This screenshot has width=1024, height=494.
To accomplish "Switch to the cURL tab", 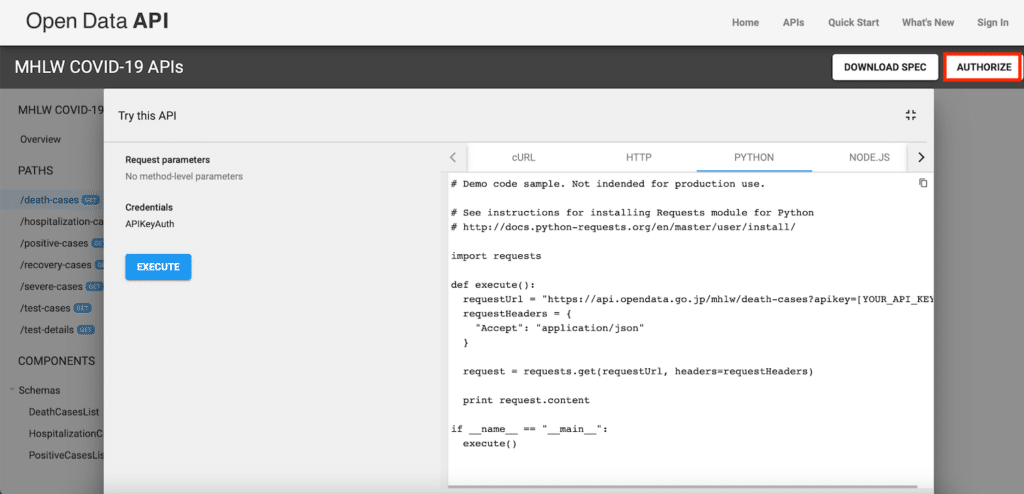I will click(523, 157).
